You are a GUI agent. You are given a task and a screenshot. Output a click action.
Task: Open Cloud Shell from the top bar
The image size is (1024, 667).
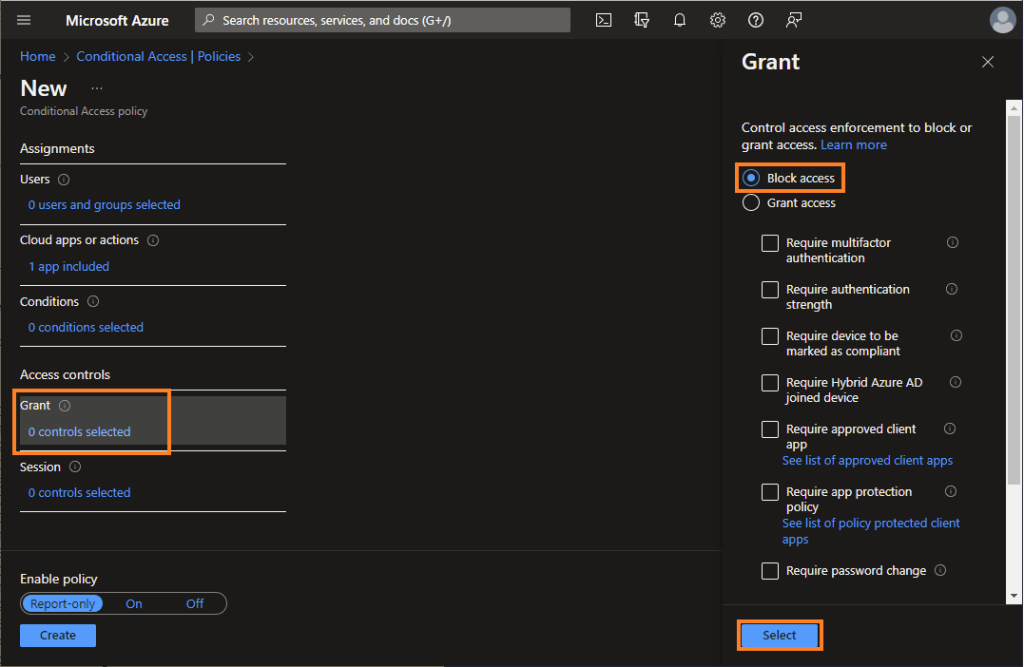click(603, 20)
